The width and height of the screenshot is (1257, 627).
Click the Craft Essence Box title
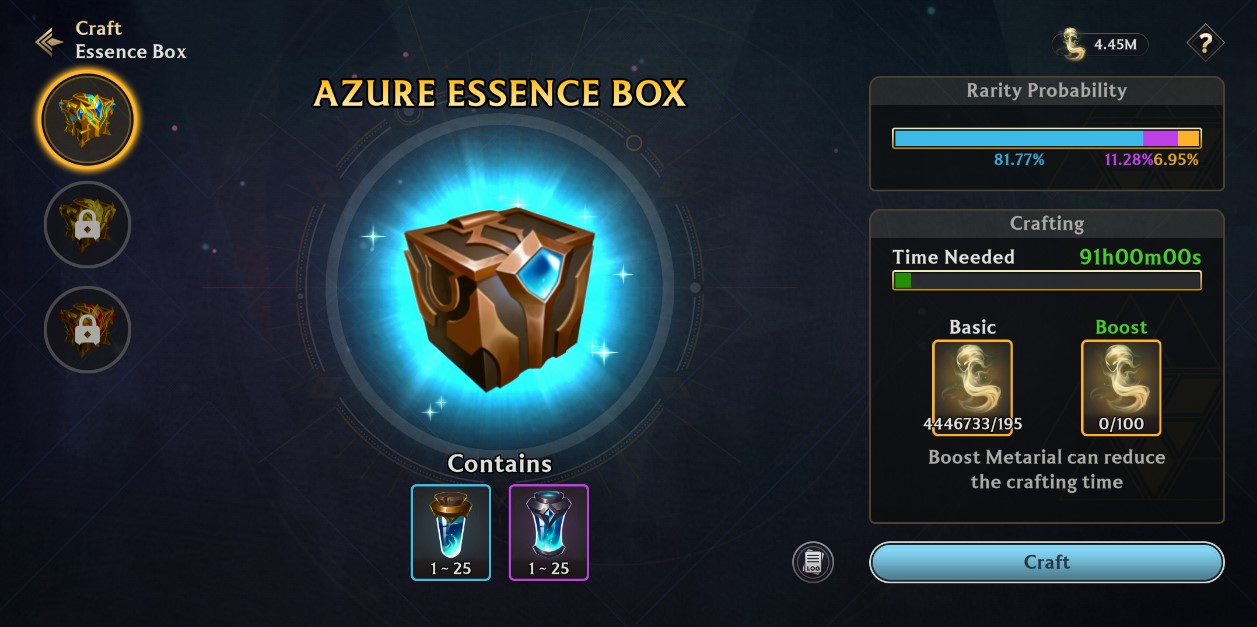pos(131,40)
